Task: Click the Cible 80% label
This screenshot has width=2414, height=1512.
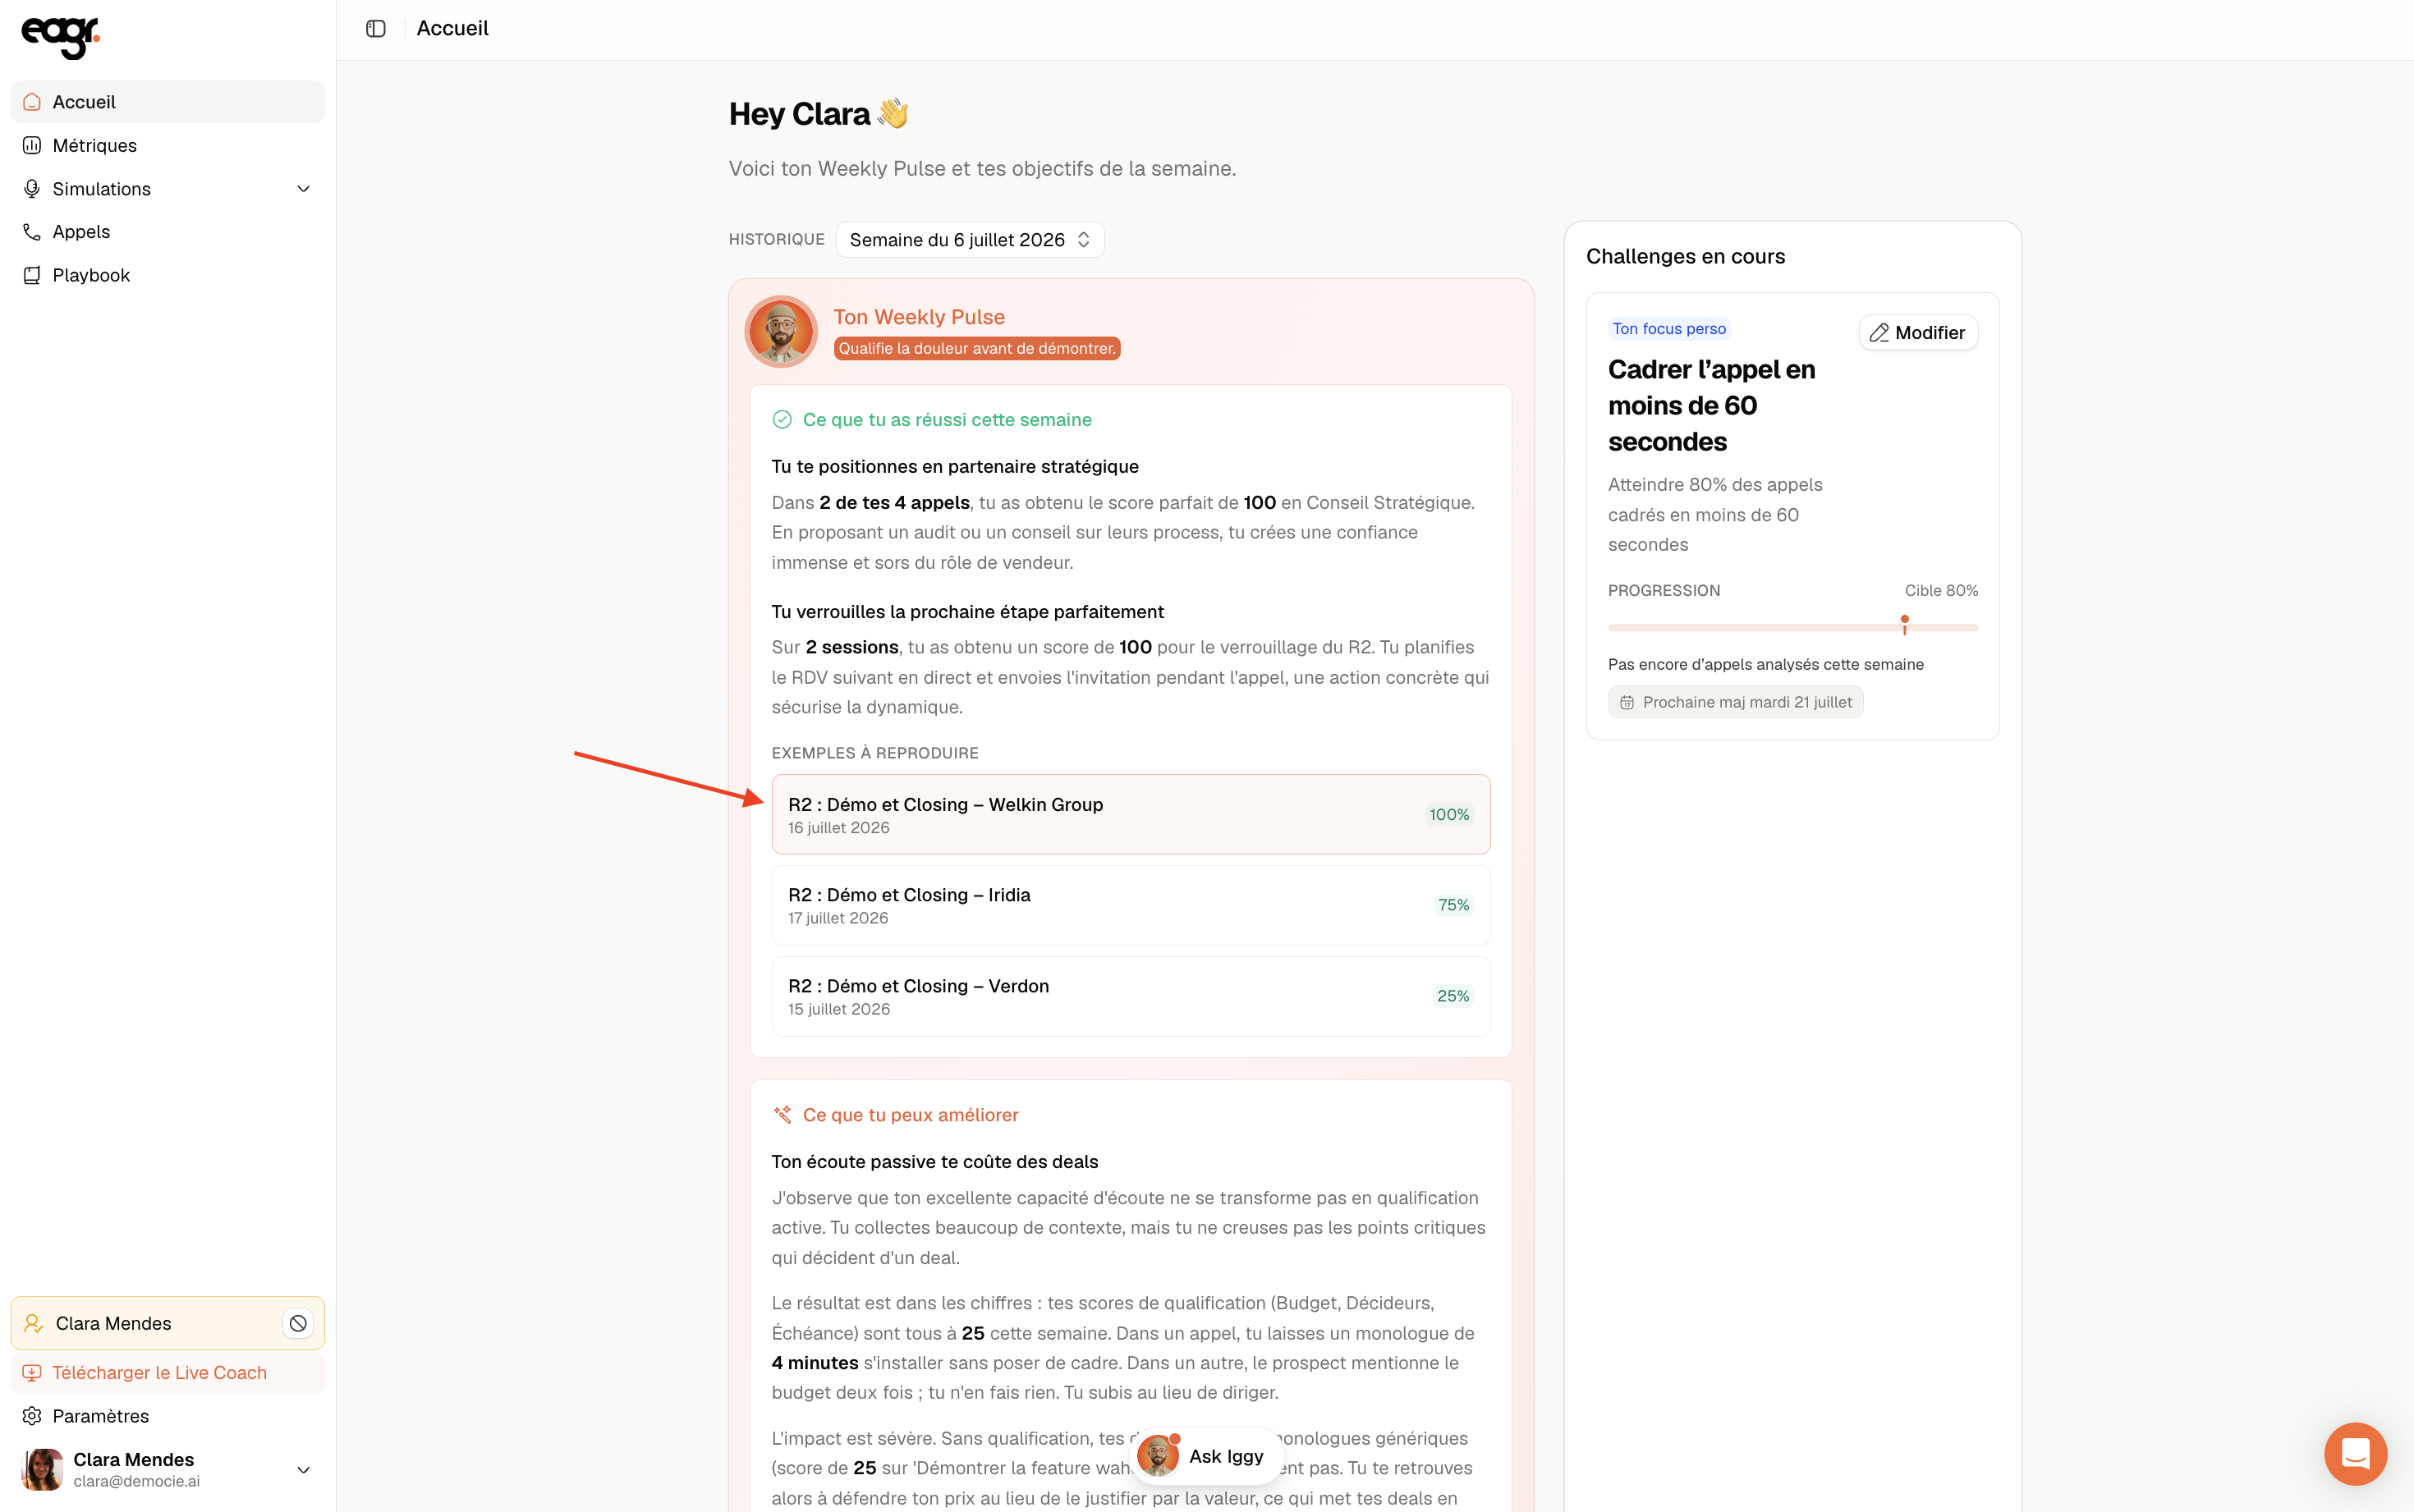Action: click(x=1941, y=591)
